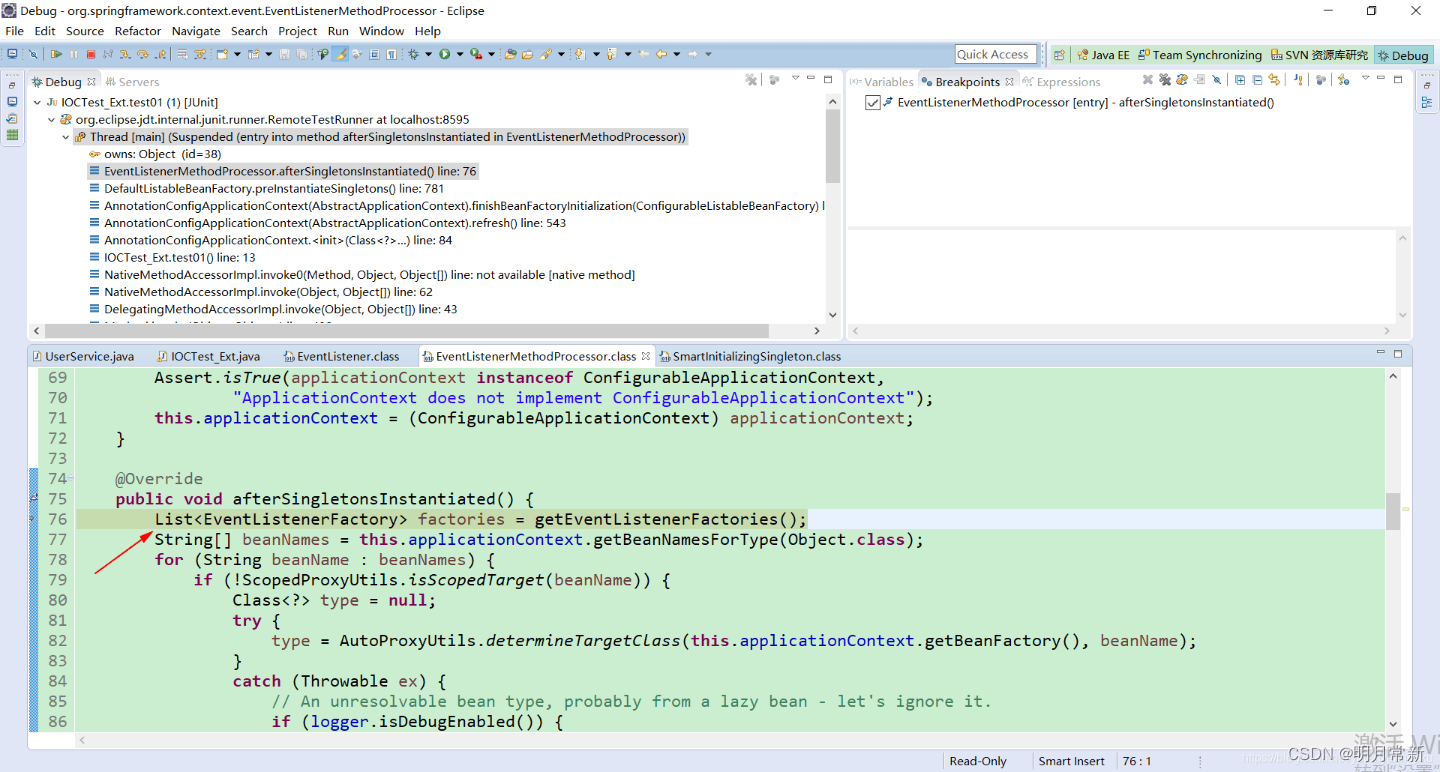The width and height of the screenshot is (1440, 772).
Task: Uncheck the EventListenerMethodProcessor breakpoint checkbox
Action: coord(873,102)
